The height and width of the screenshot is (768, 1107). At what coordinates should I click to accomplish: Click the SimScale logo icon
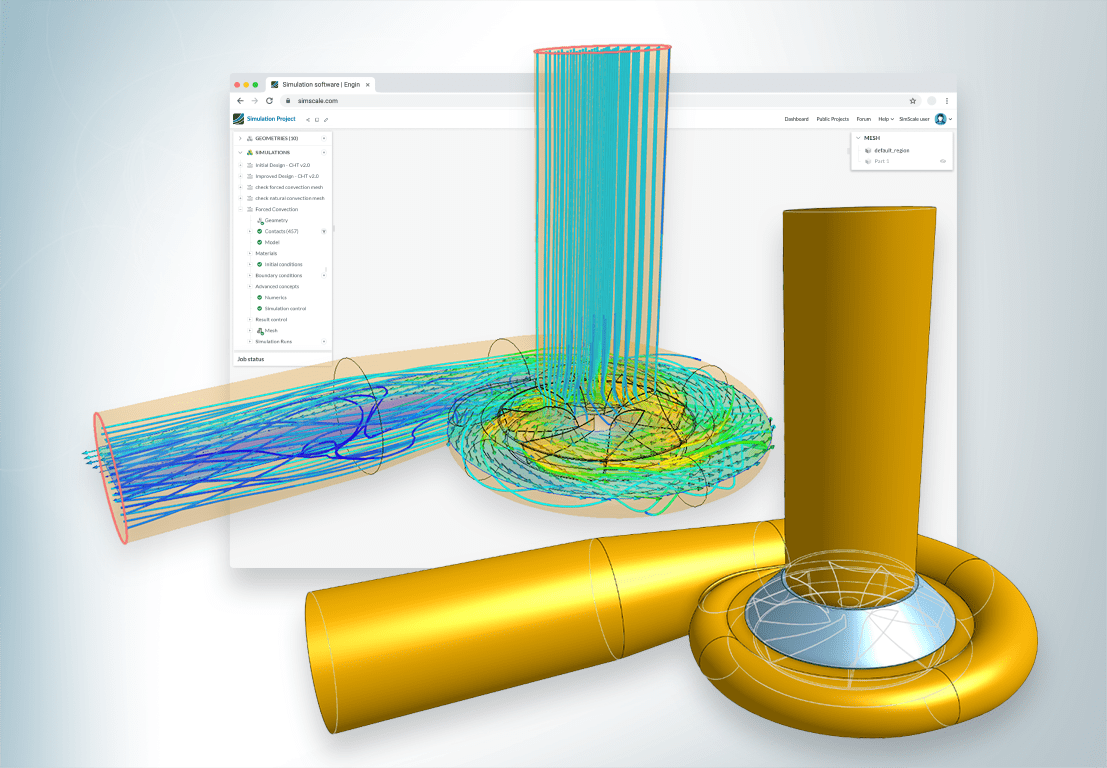click(238, 119)
